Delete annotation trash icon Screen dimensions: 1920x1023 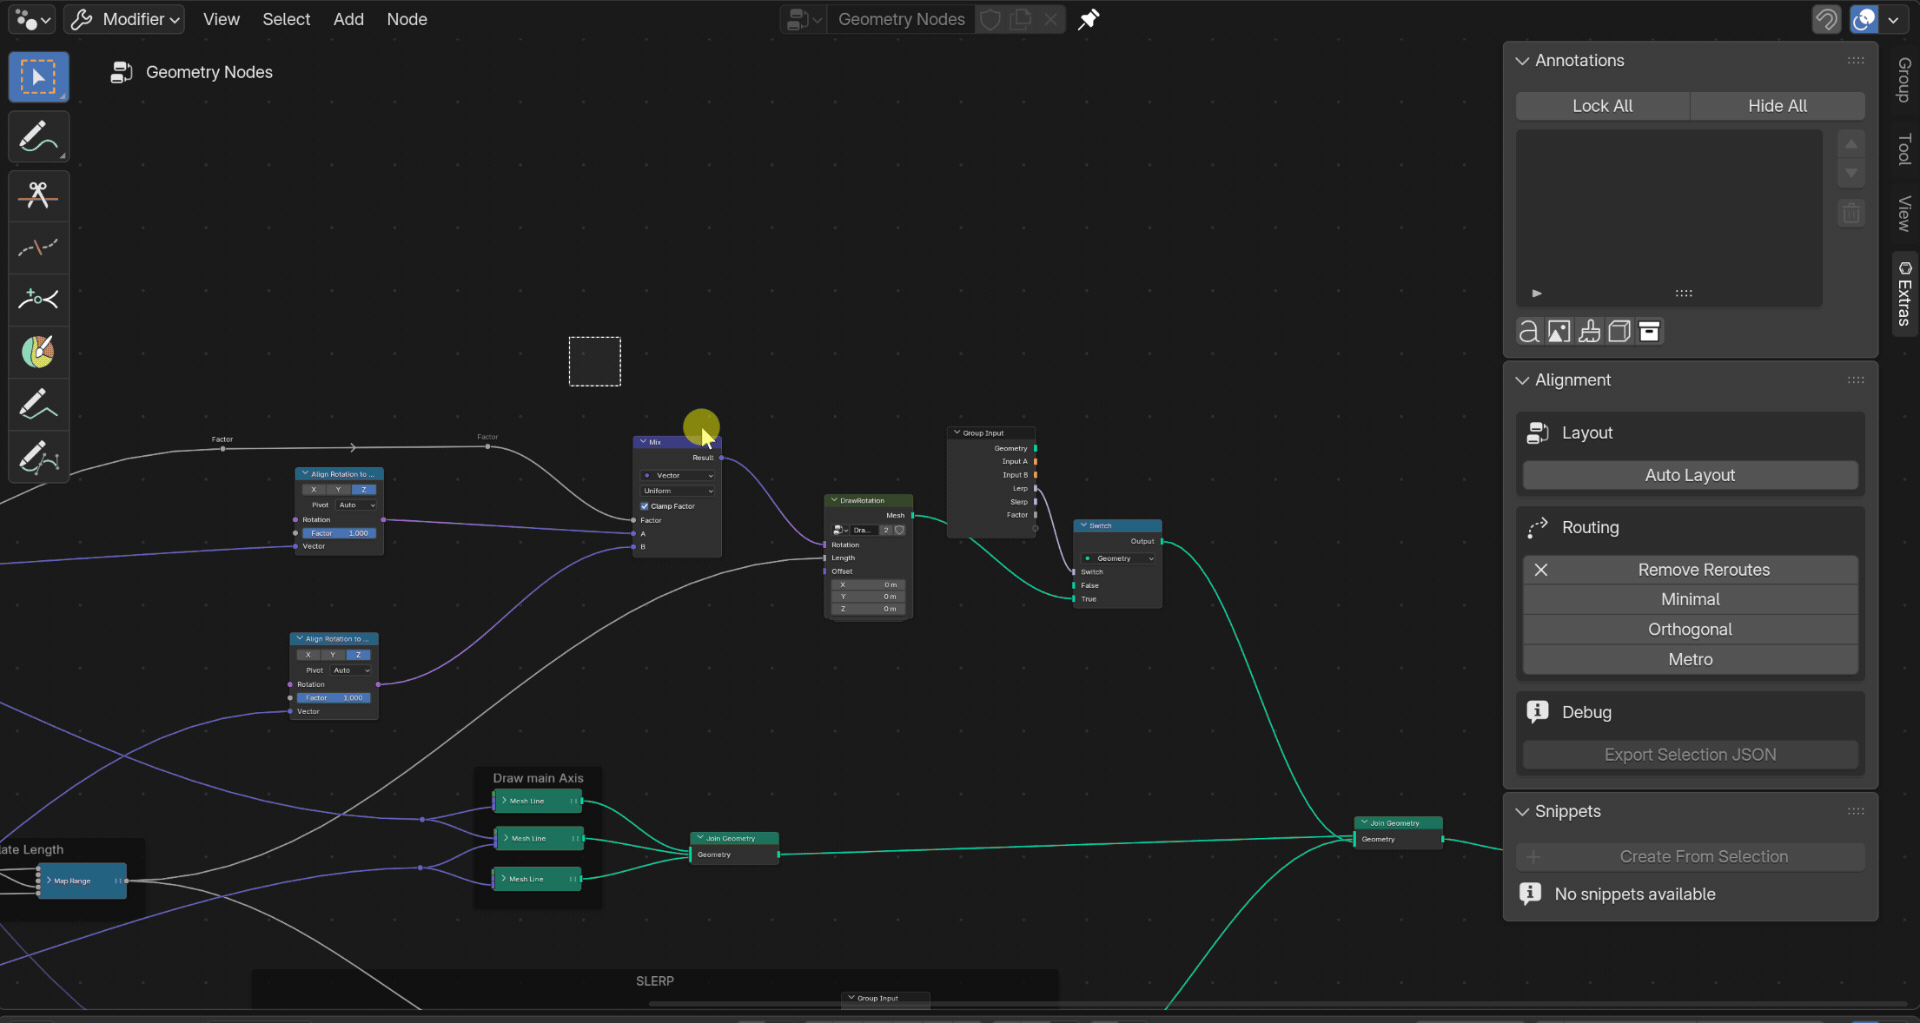[x=1851, y=213]
